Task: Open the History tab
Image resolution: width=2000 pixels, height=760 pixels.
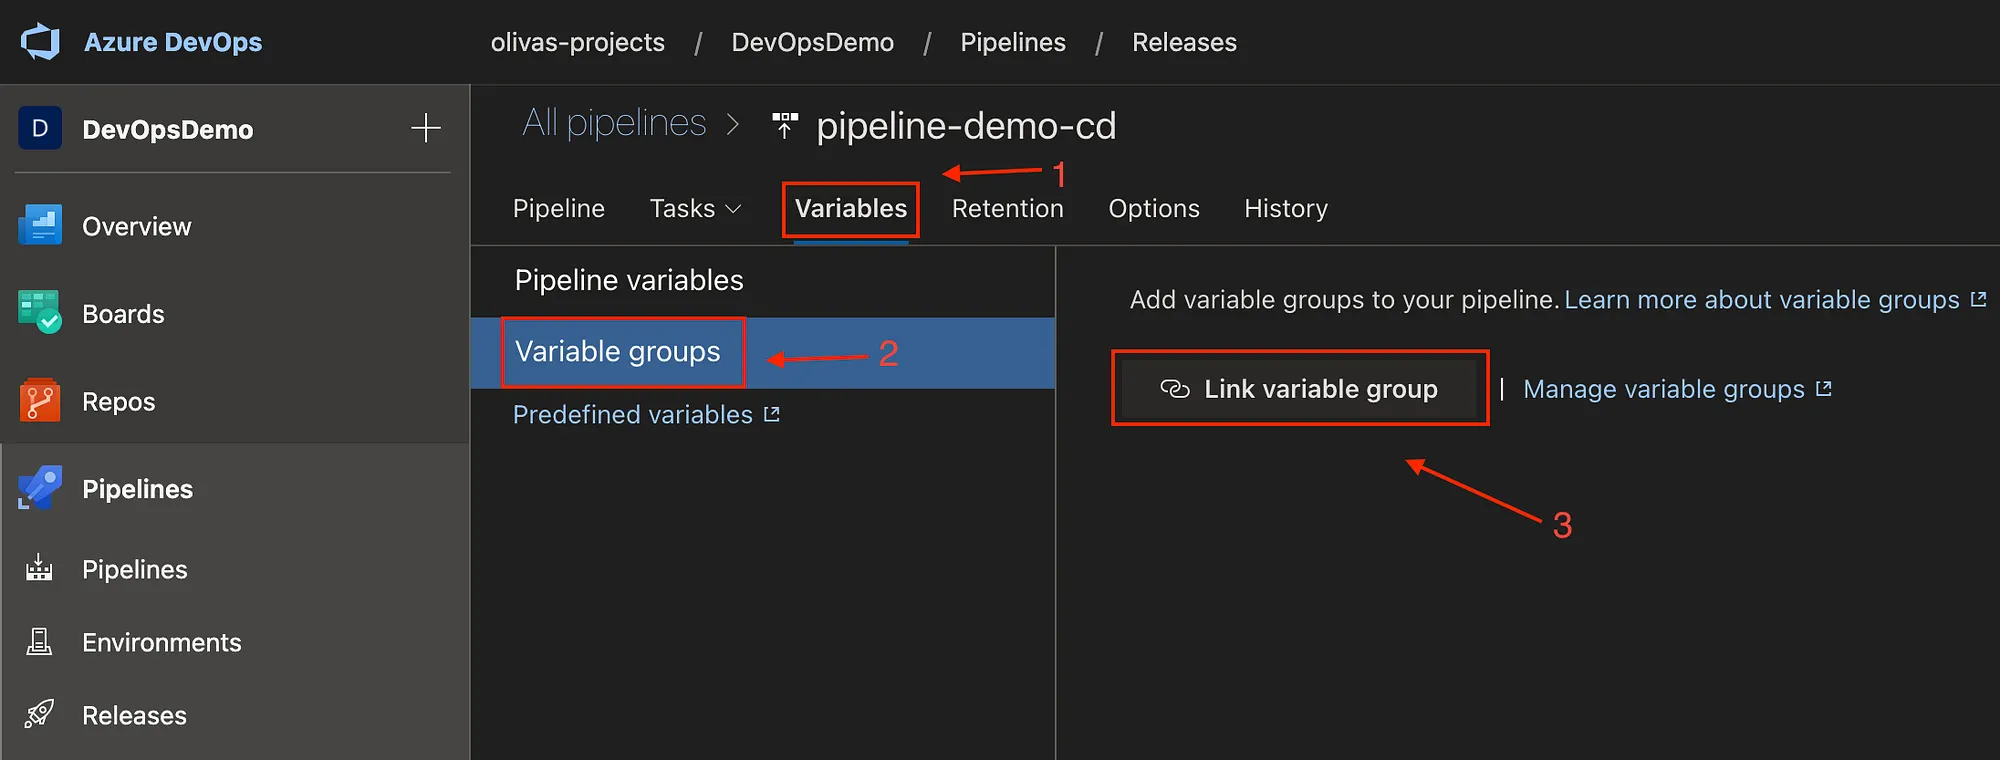Action: pos(1286,208)
